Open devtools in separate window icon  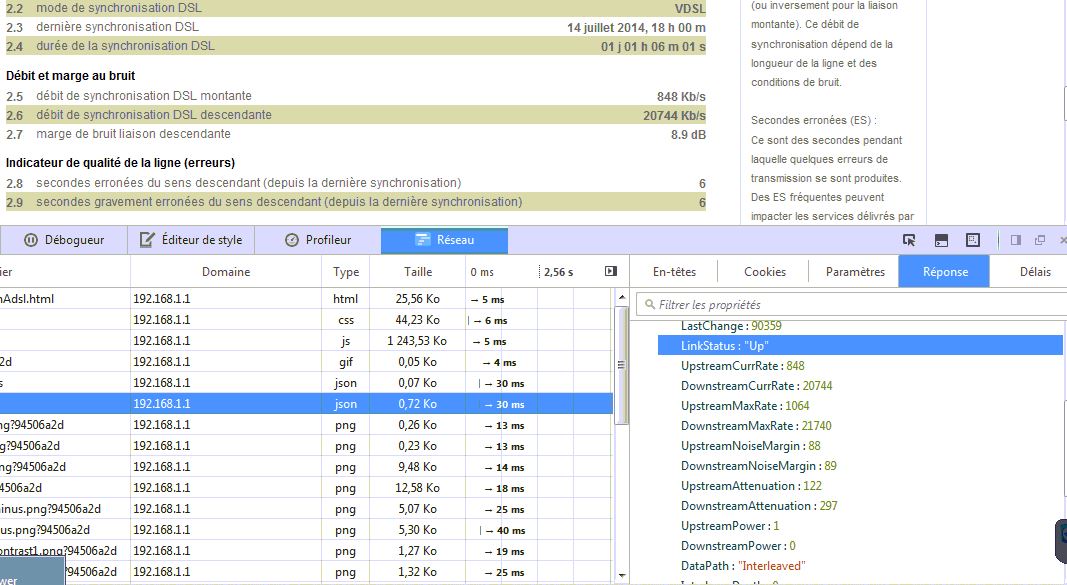click(1040, 240)
